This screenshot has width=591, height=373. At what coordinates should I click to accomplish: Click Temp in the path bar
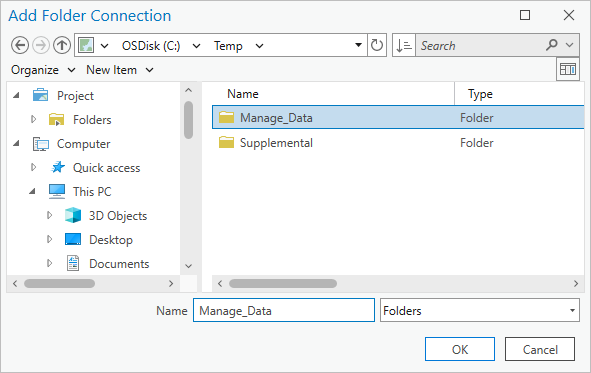tap(228, 46)
